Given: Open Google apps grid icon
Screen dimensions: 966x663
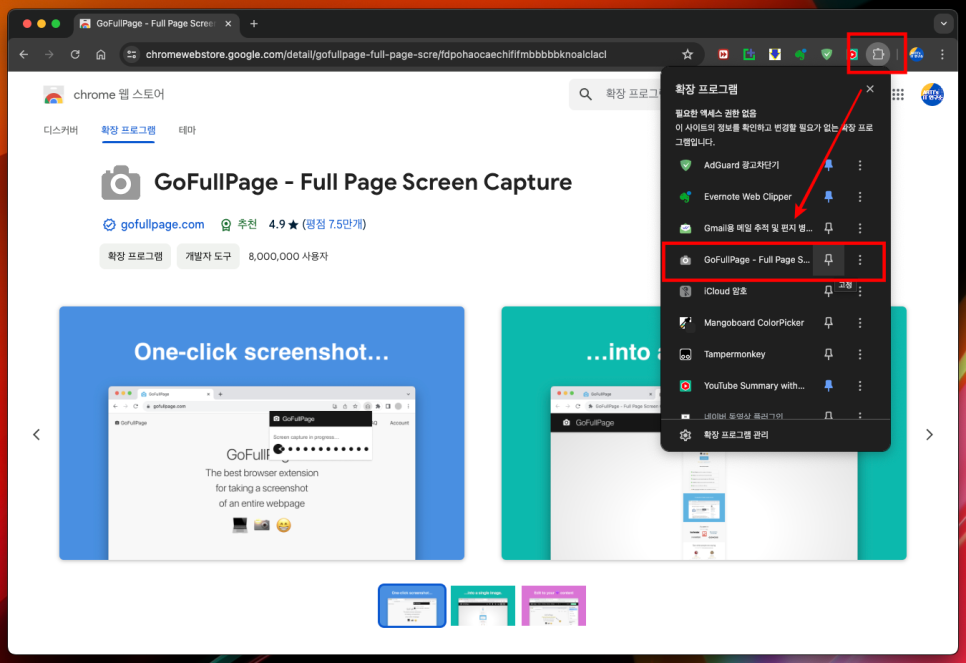Looking at the screenshot, I should tap(898, 94).
